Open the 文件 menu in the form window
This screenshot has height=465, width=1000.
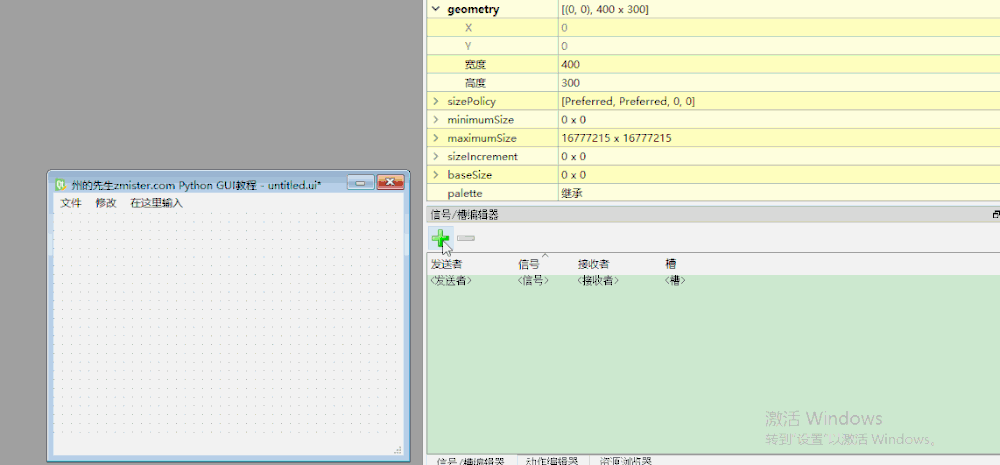tap(71, 203)
